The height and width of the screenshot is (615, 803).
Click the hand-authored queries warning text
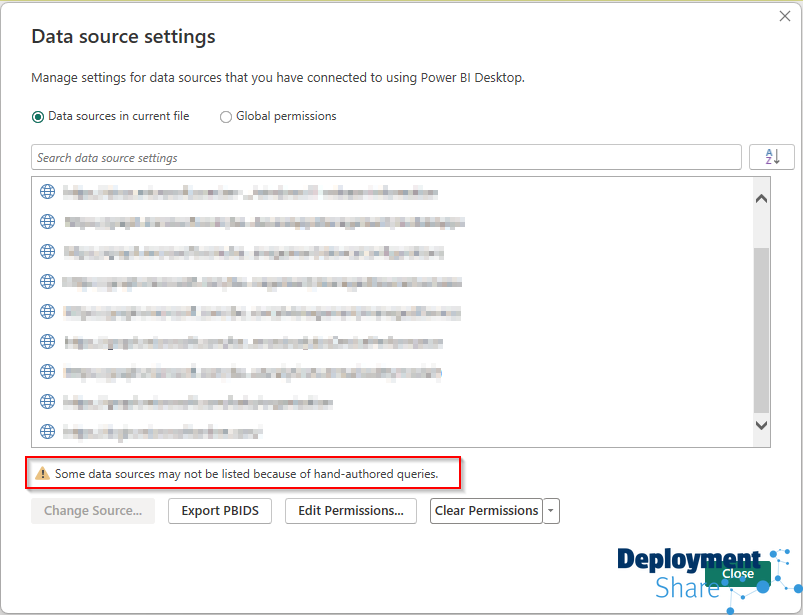[x=246, y=474]
